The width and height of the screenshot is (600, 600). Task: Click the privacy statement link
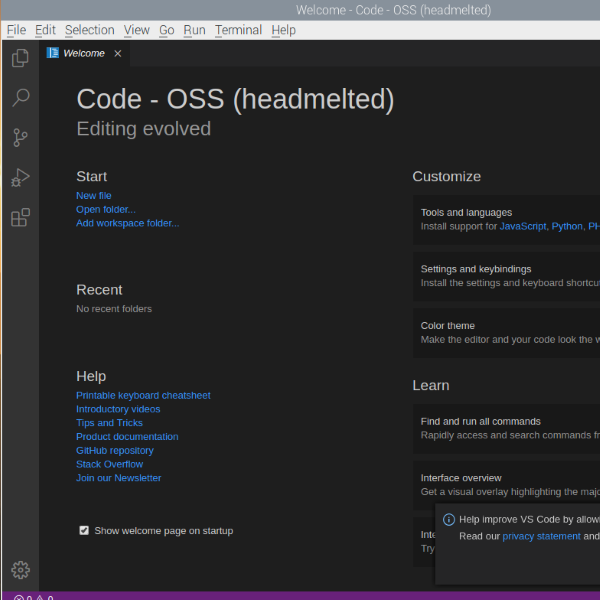pos(541,536)
